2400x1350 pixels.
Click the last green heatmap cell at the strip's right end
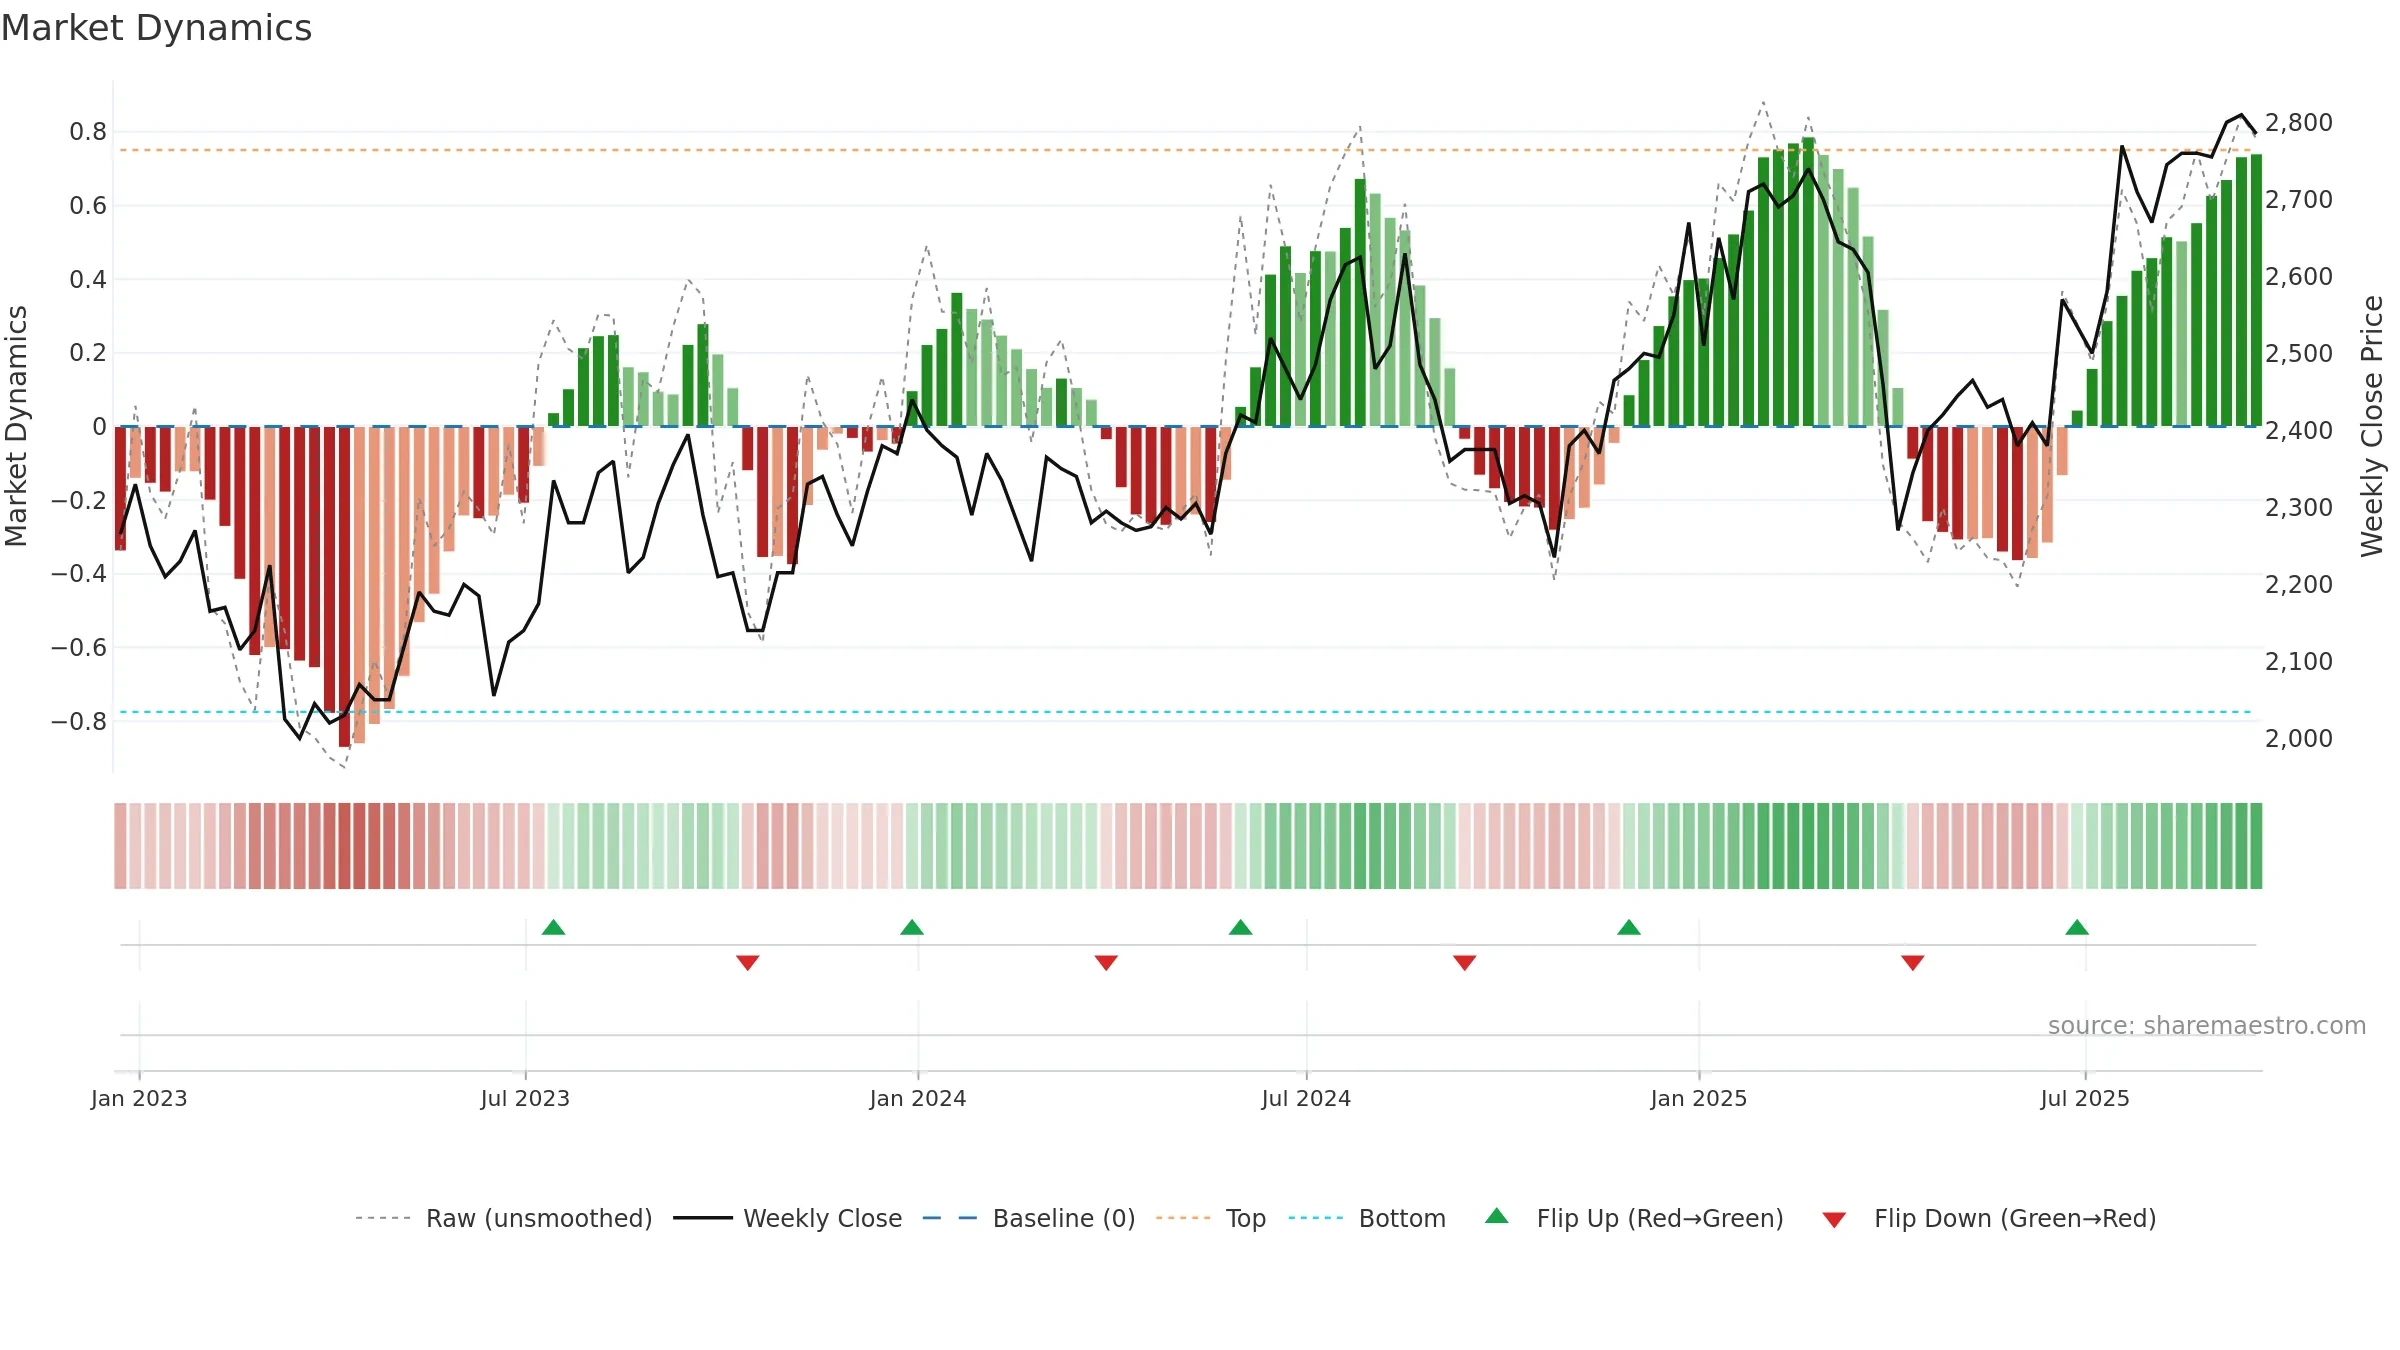coord(2256,846)
